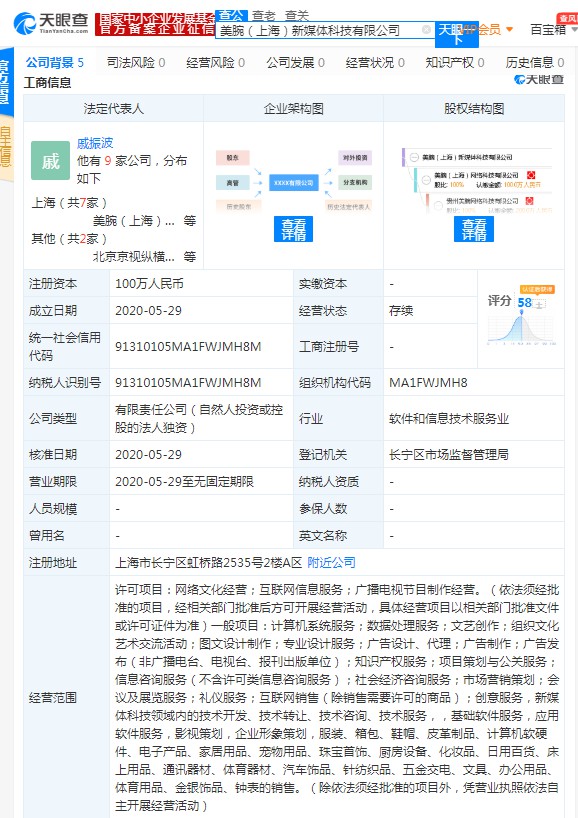Click 统一社会信用代码 value 91310105MA1FWJMH8M

pos(188,347)
